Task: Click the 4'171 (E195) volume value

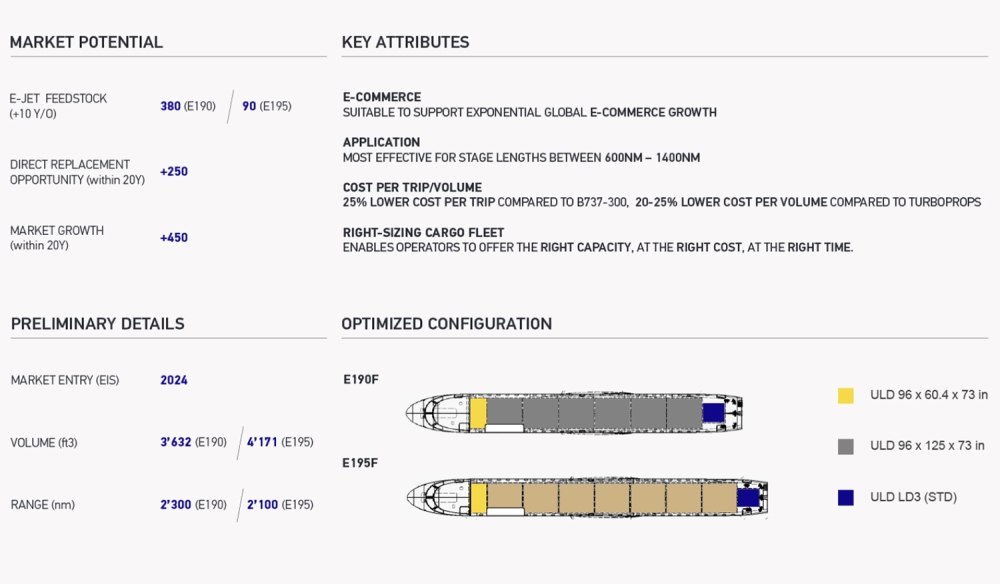Action: click(x=280, y=442)
